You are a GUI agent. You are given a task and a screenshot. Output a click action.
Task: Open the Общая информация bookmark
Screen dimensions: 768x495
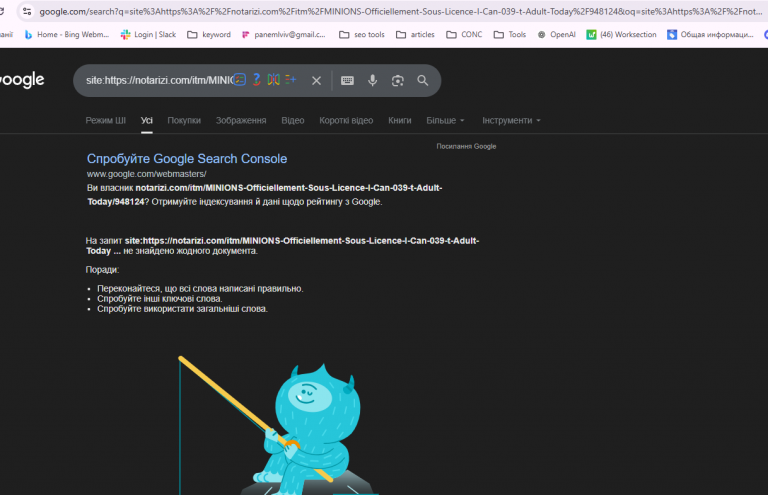[710, 34]
